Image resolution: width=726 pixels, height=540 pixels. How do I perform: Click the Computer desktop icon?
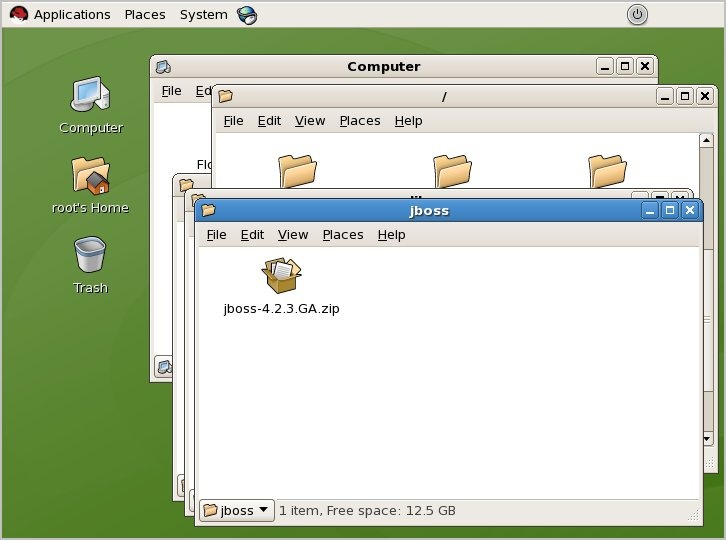tap(91, 95)
